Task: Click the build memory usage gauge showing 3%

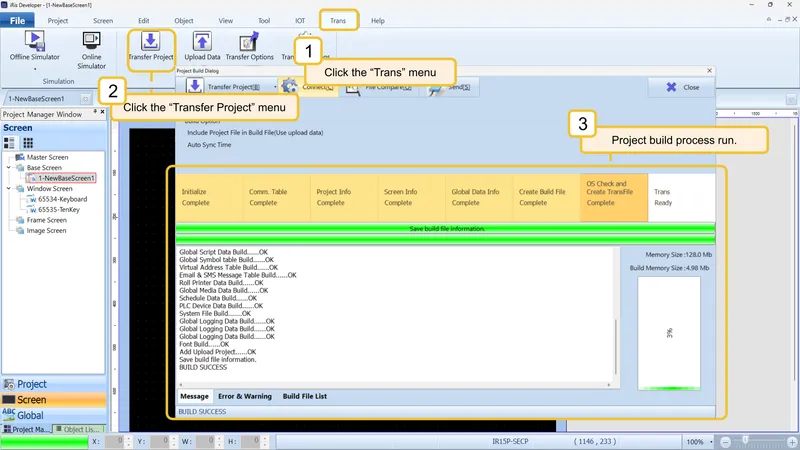Action: pos(669,334)
